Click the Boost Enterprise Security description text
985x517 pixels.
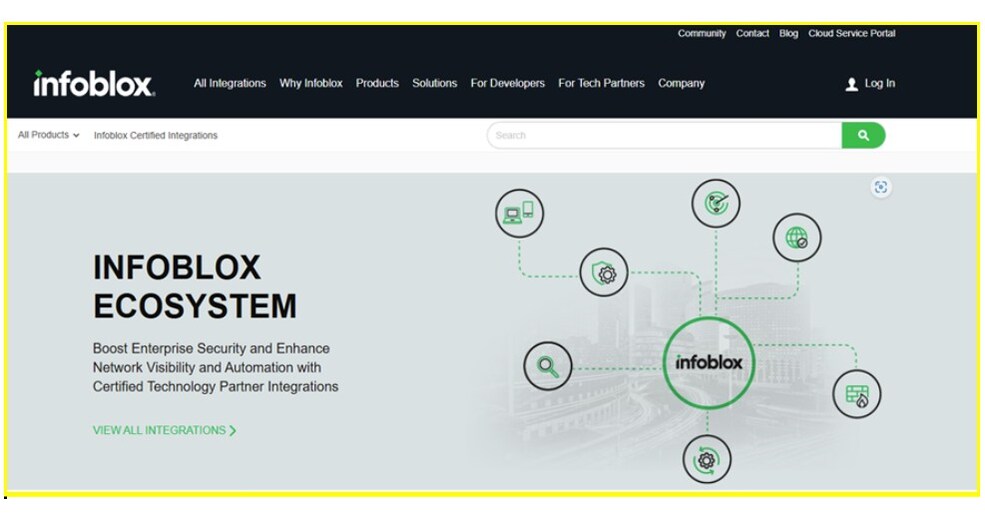(x=215, y=367)
